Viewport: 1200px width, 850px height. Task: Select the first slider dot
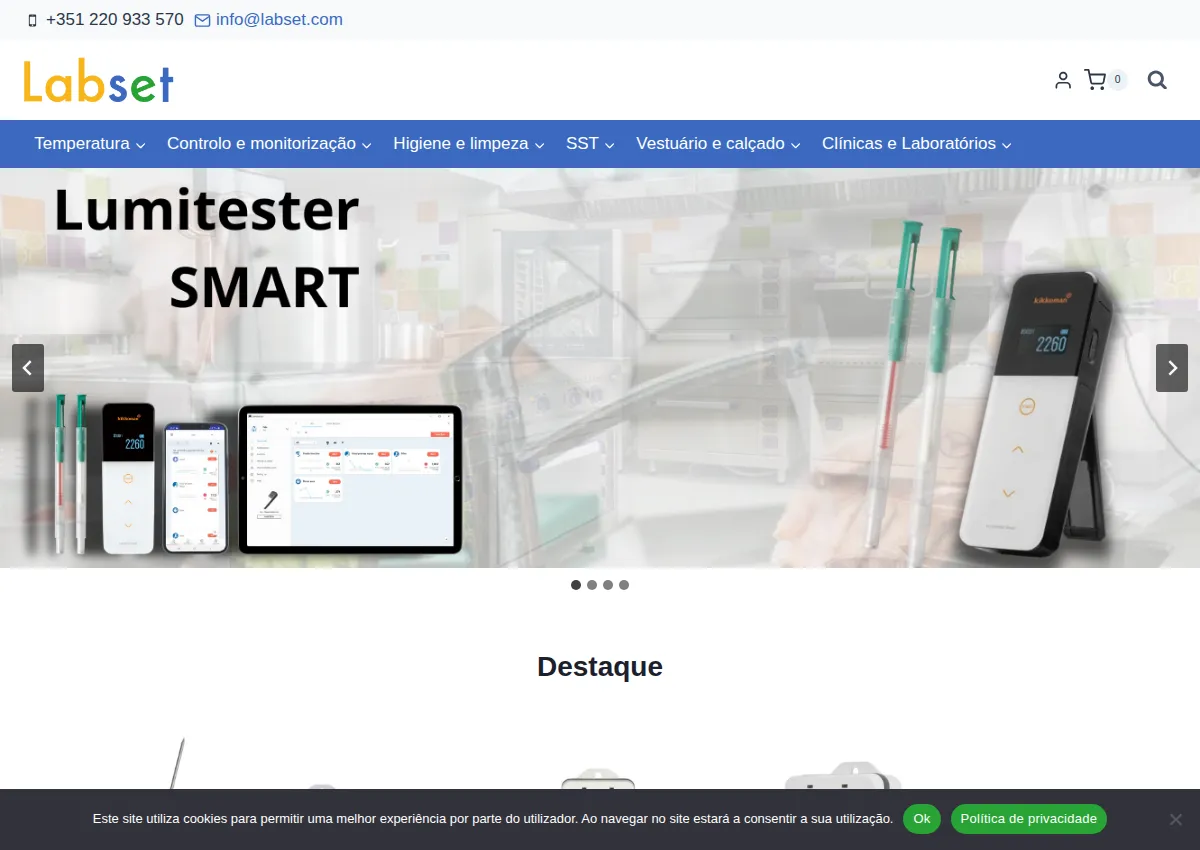[x=576, y=585]
